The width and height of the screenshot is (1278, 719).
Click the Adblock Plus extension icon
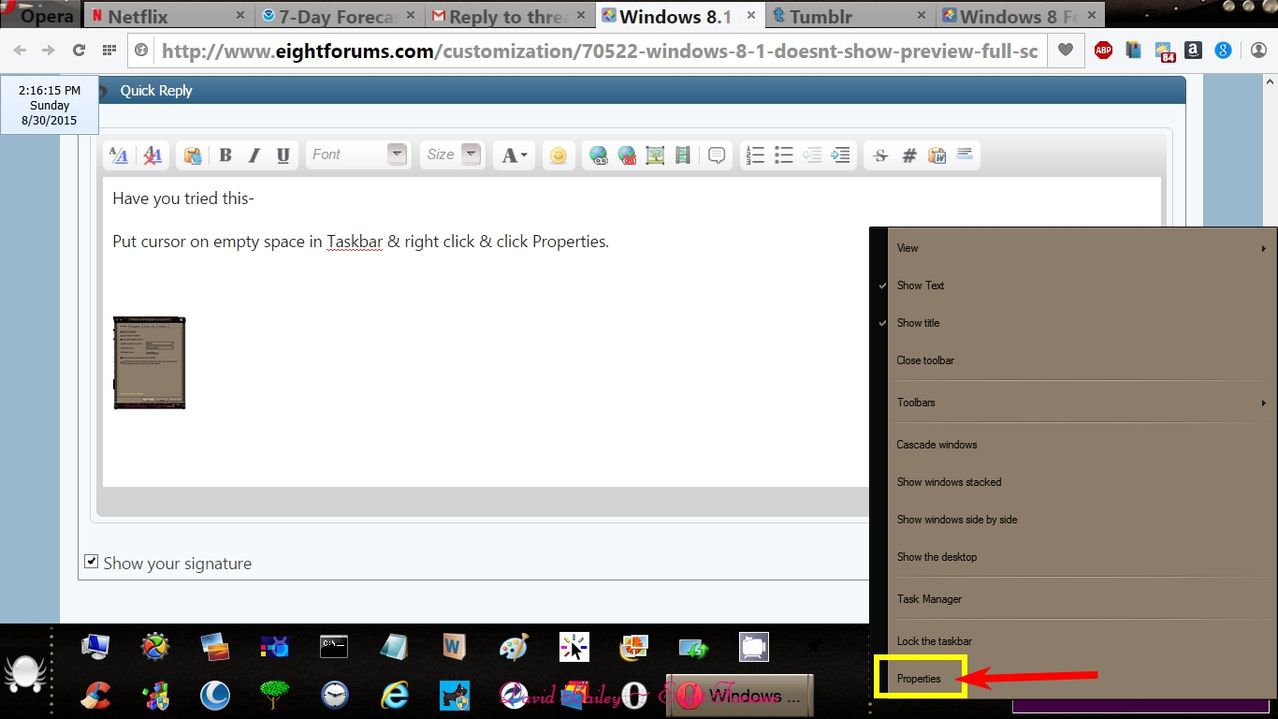[x=1103, y=50]
